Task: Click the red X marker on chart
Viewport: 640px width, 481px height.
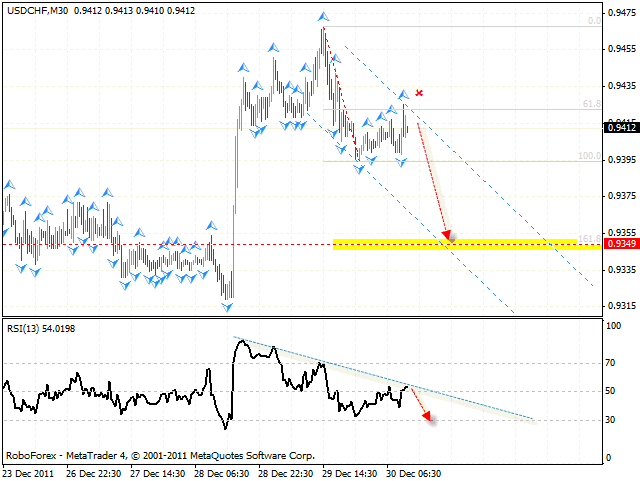Action: 419,93
